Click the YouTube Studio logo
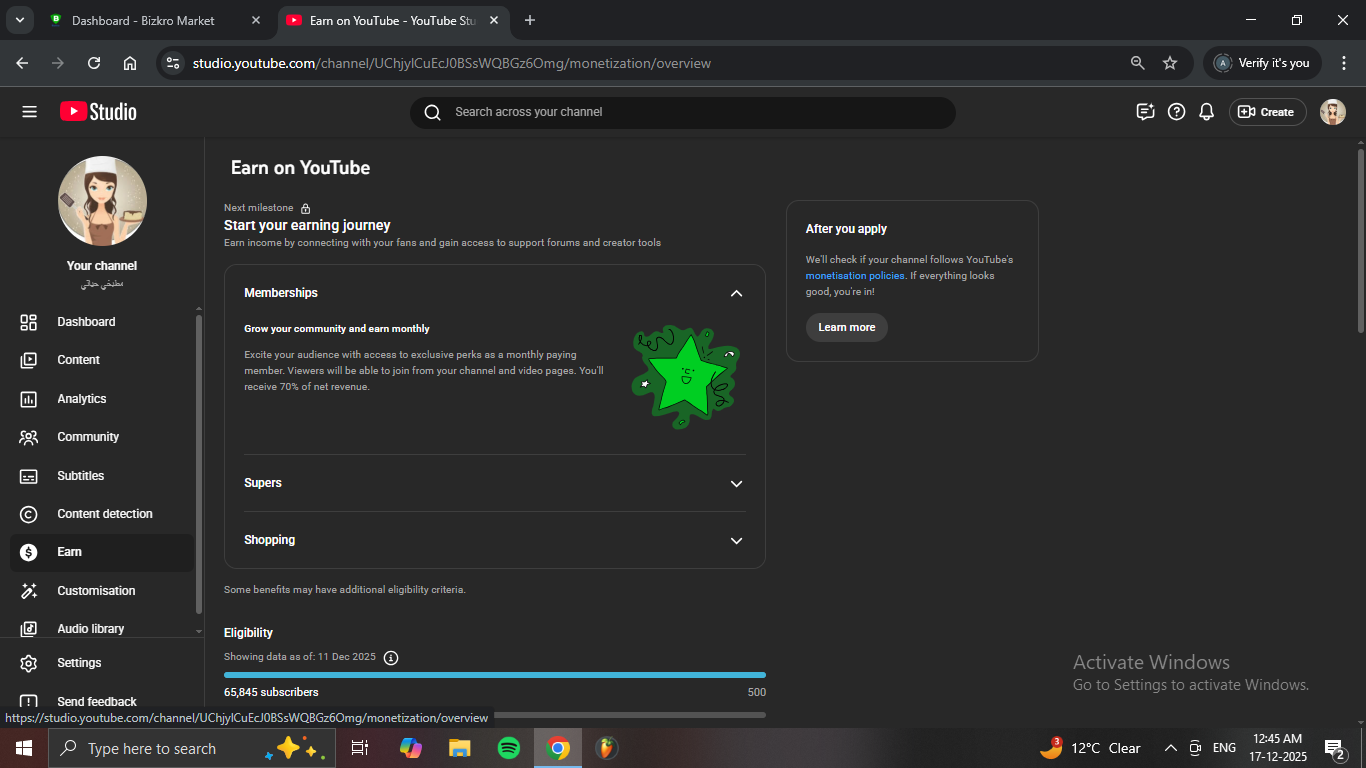The image size is (1366, 768). (x=98, y=112)
